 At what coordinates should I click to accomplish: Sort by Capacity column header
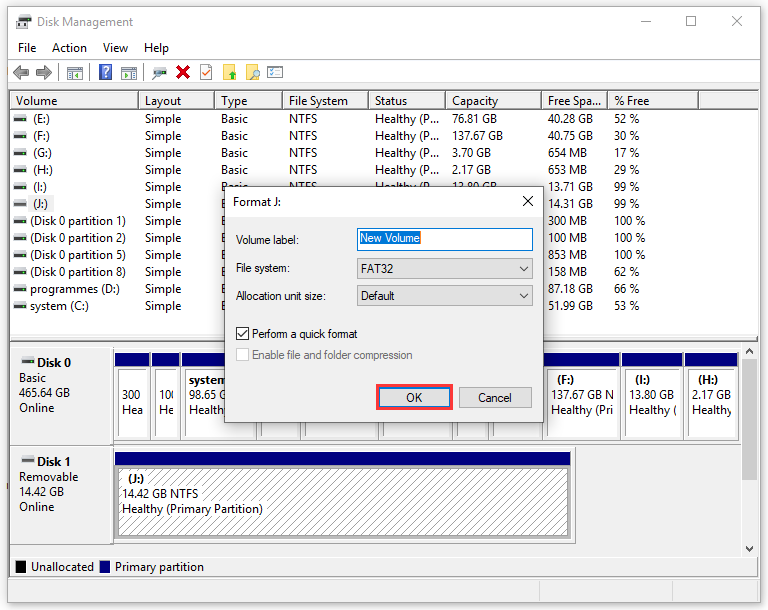[x=493, y=100]
